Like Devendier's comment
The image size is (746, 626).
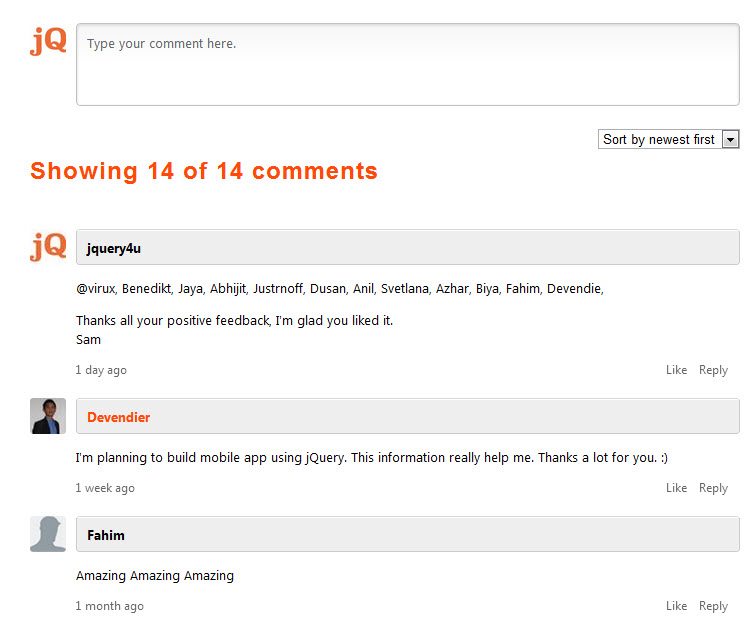676,488
